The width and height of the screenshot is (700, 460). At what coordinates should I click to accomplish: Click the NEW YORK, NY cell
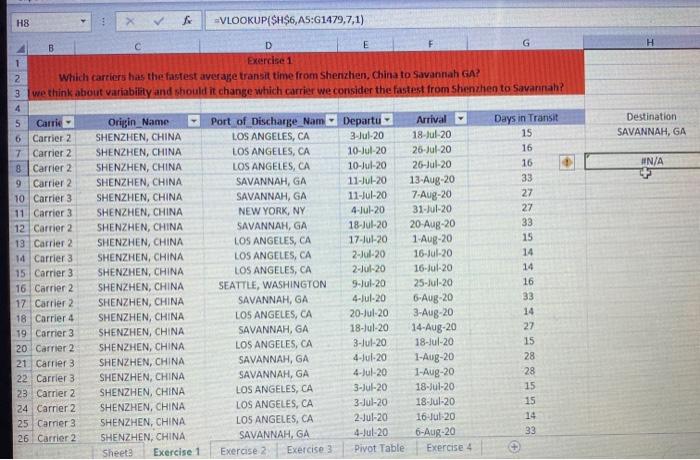coord(271,210)
